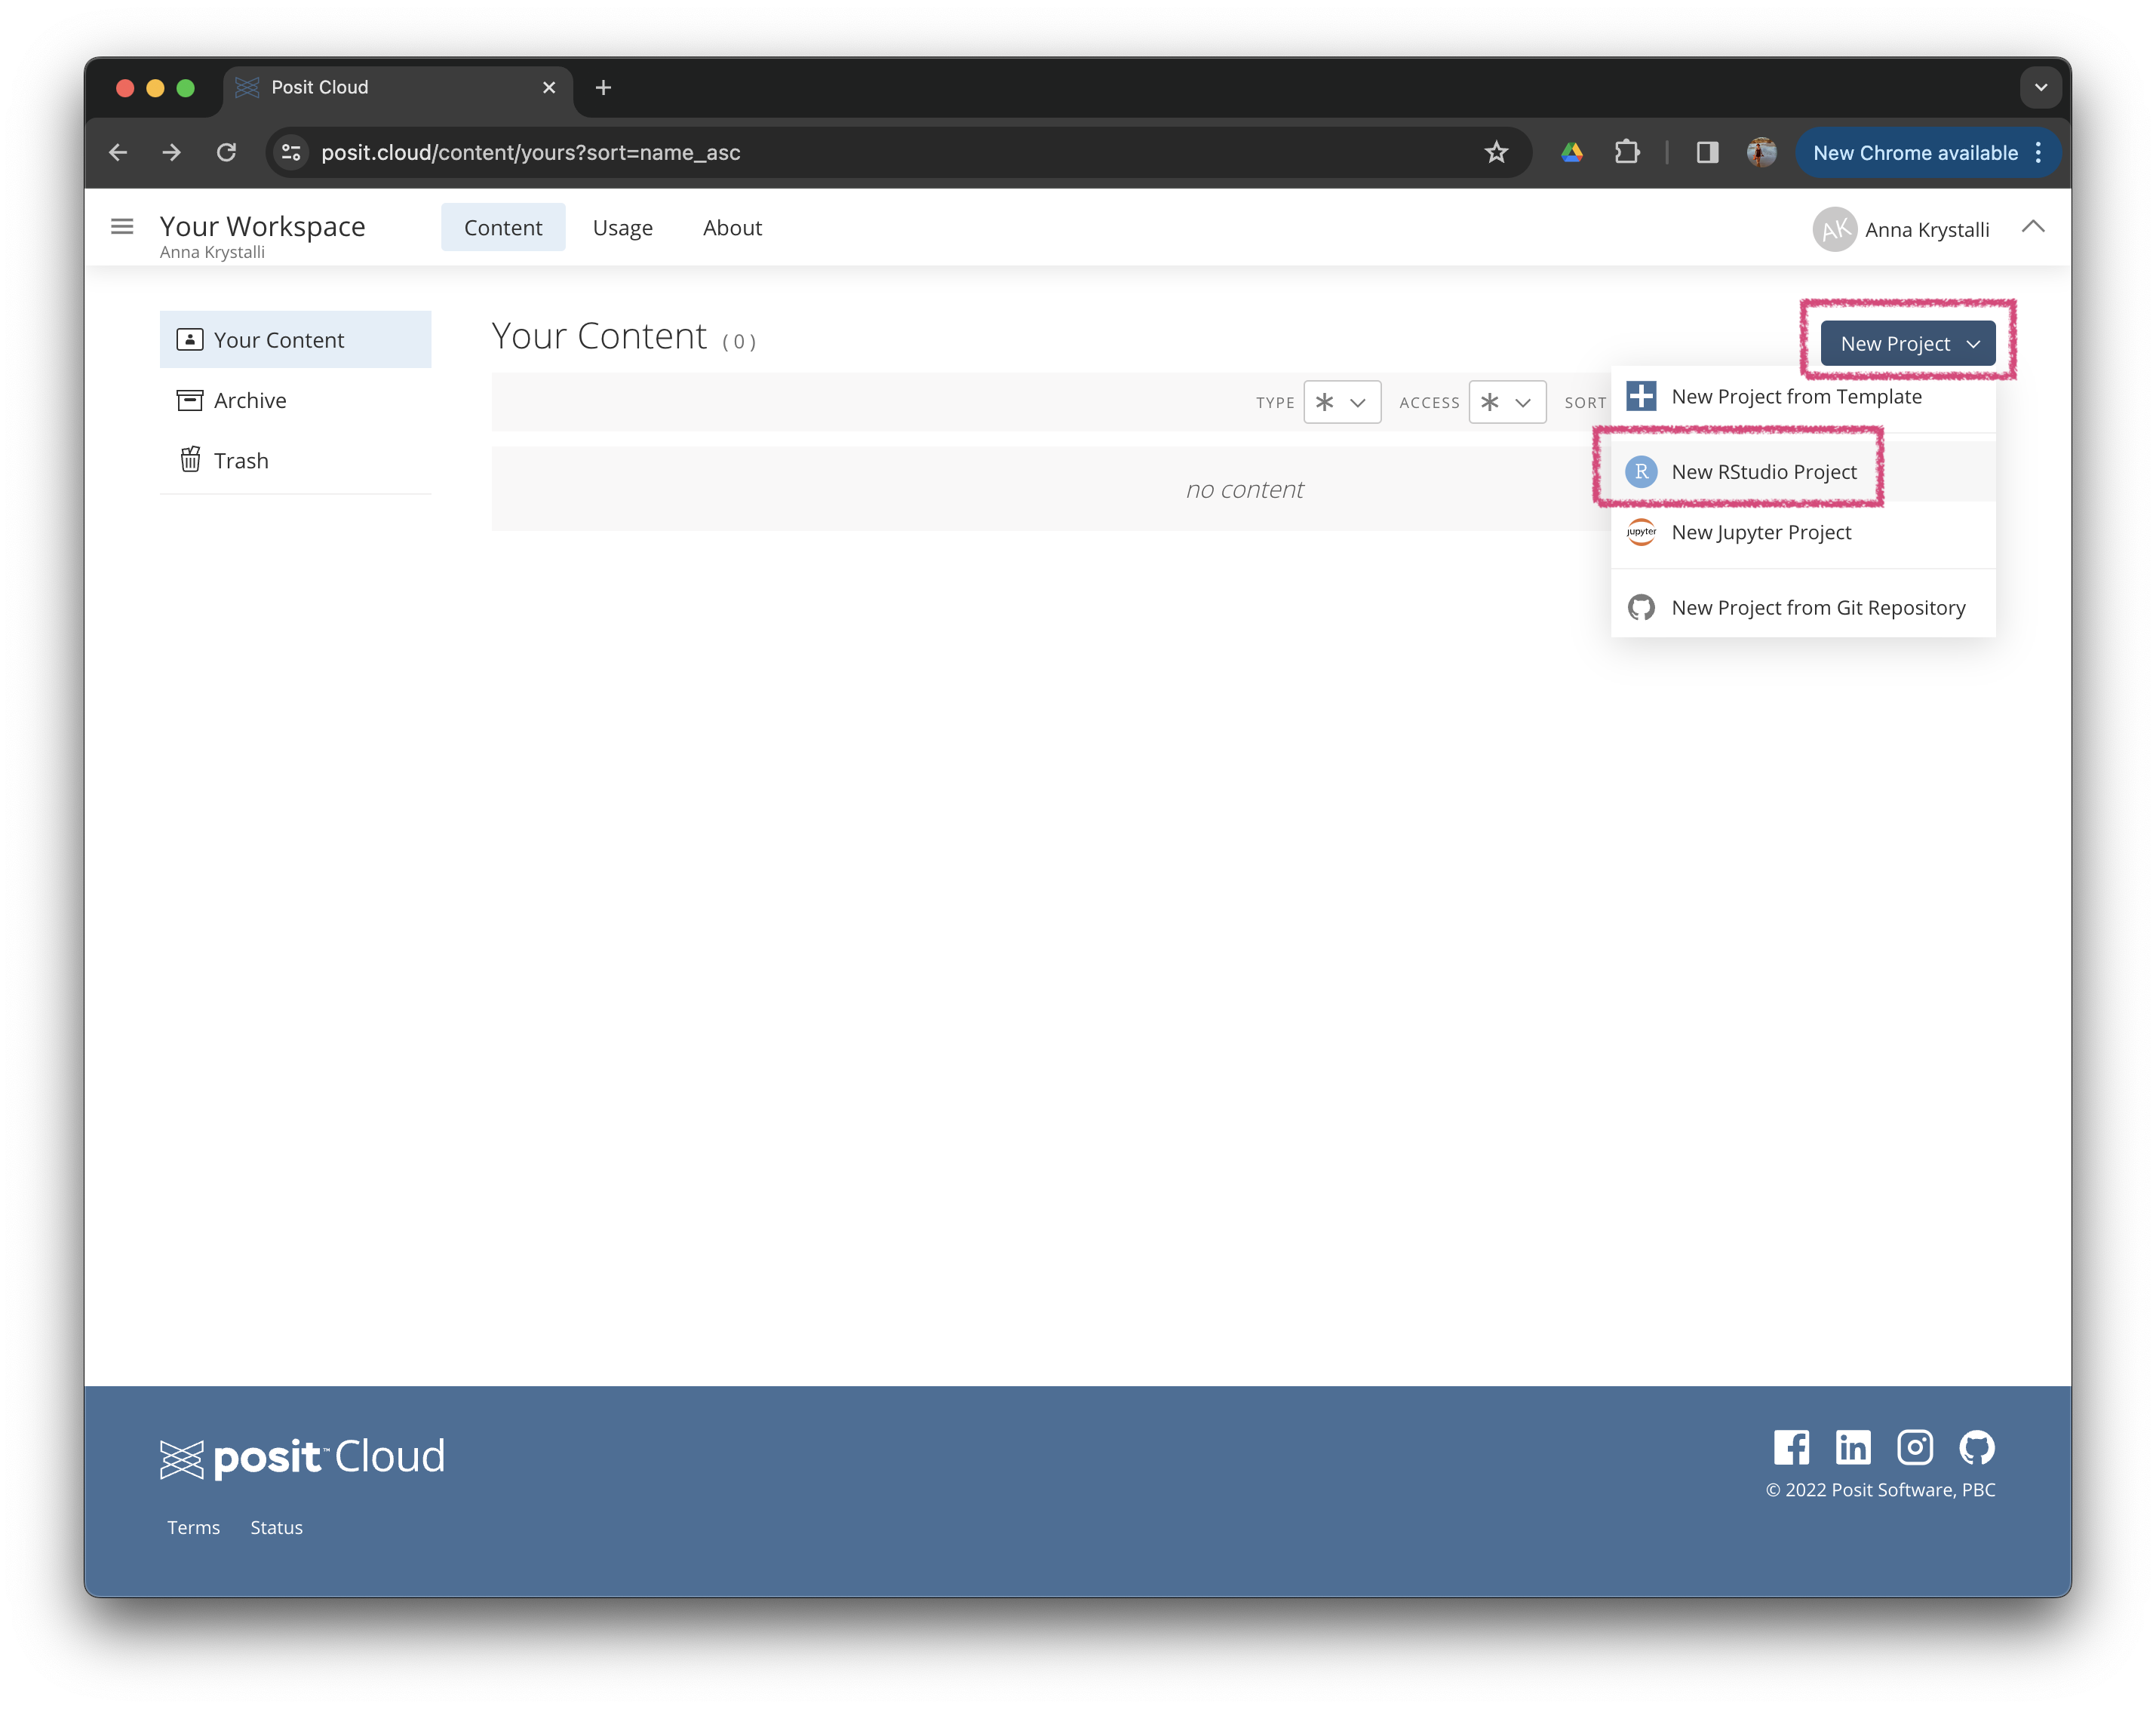
Task: Click the Trash bin icon
Action: [190, 460]
